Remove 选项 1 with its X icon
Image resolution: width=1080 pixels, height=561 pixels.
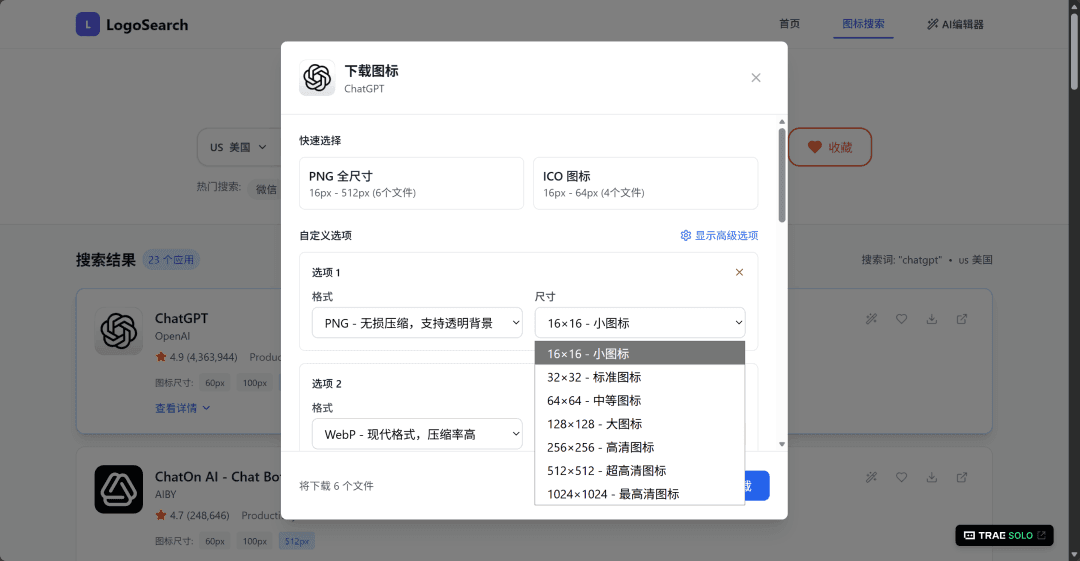[739, 272]
